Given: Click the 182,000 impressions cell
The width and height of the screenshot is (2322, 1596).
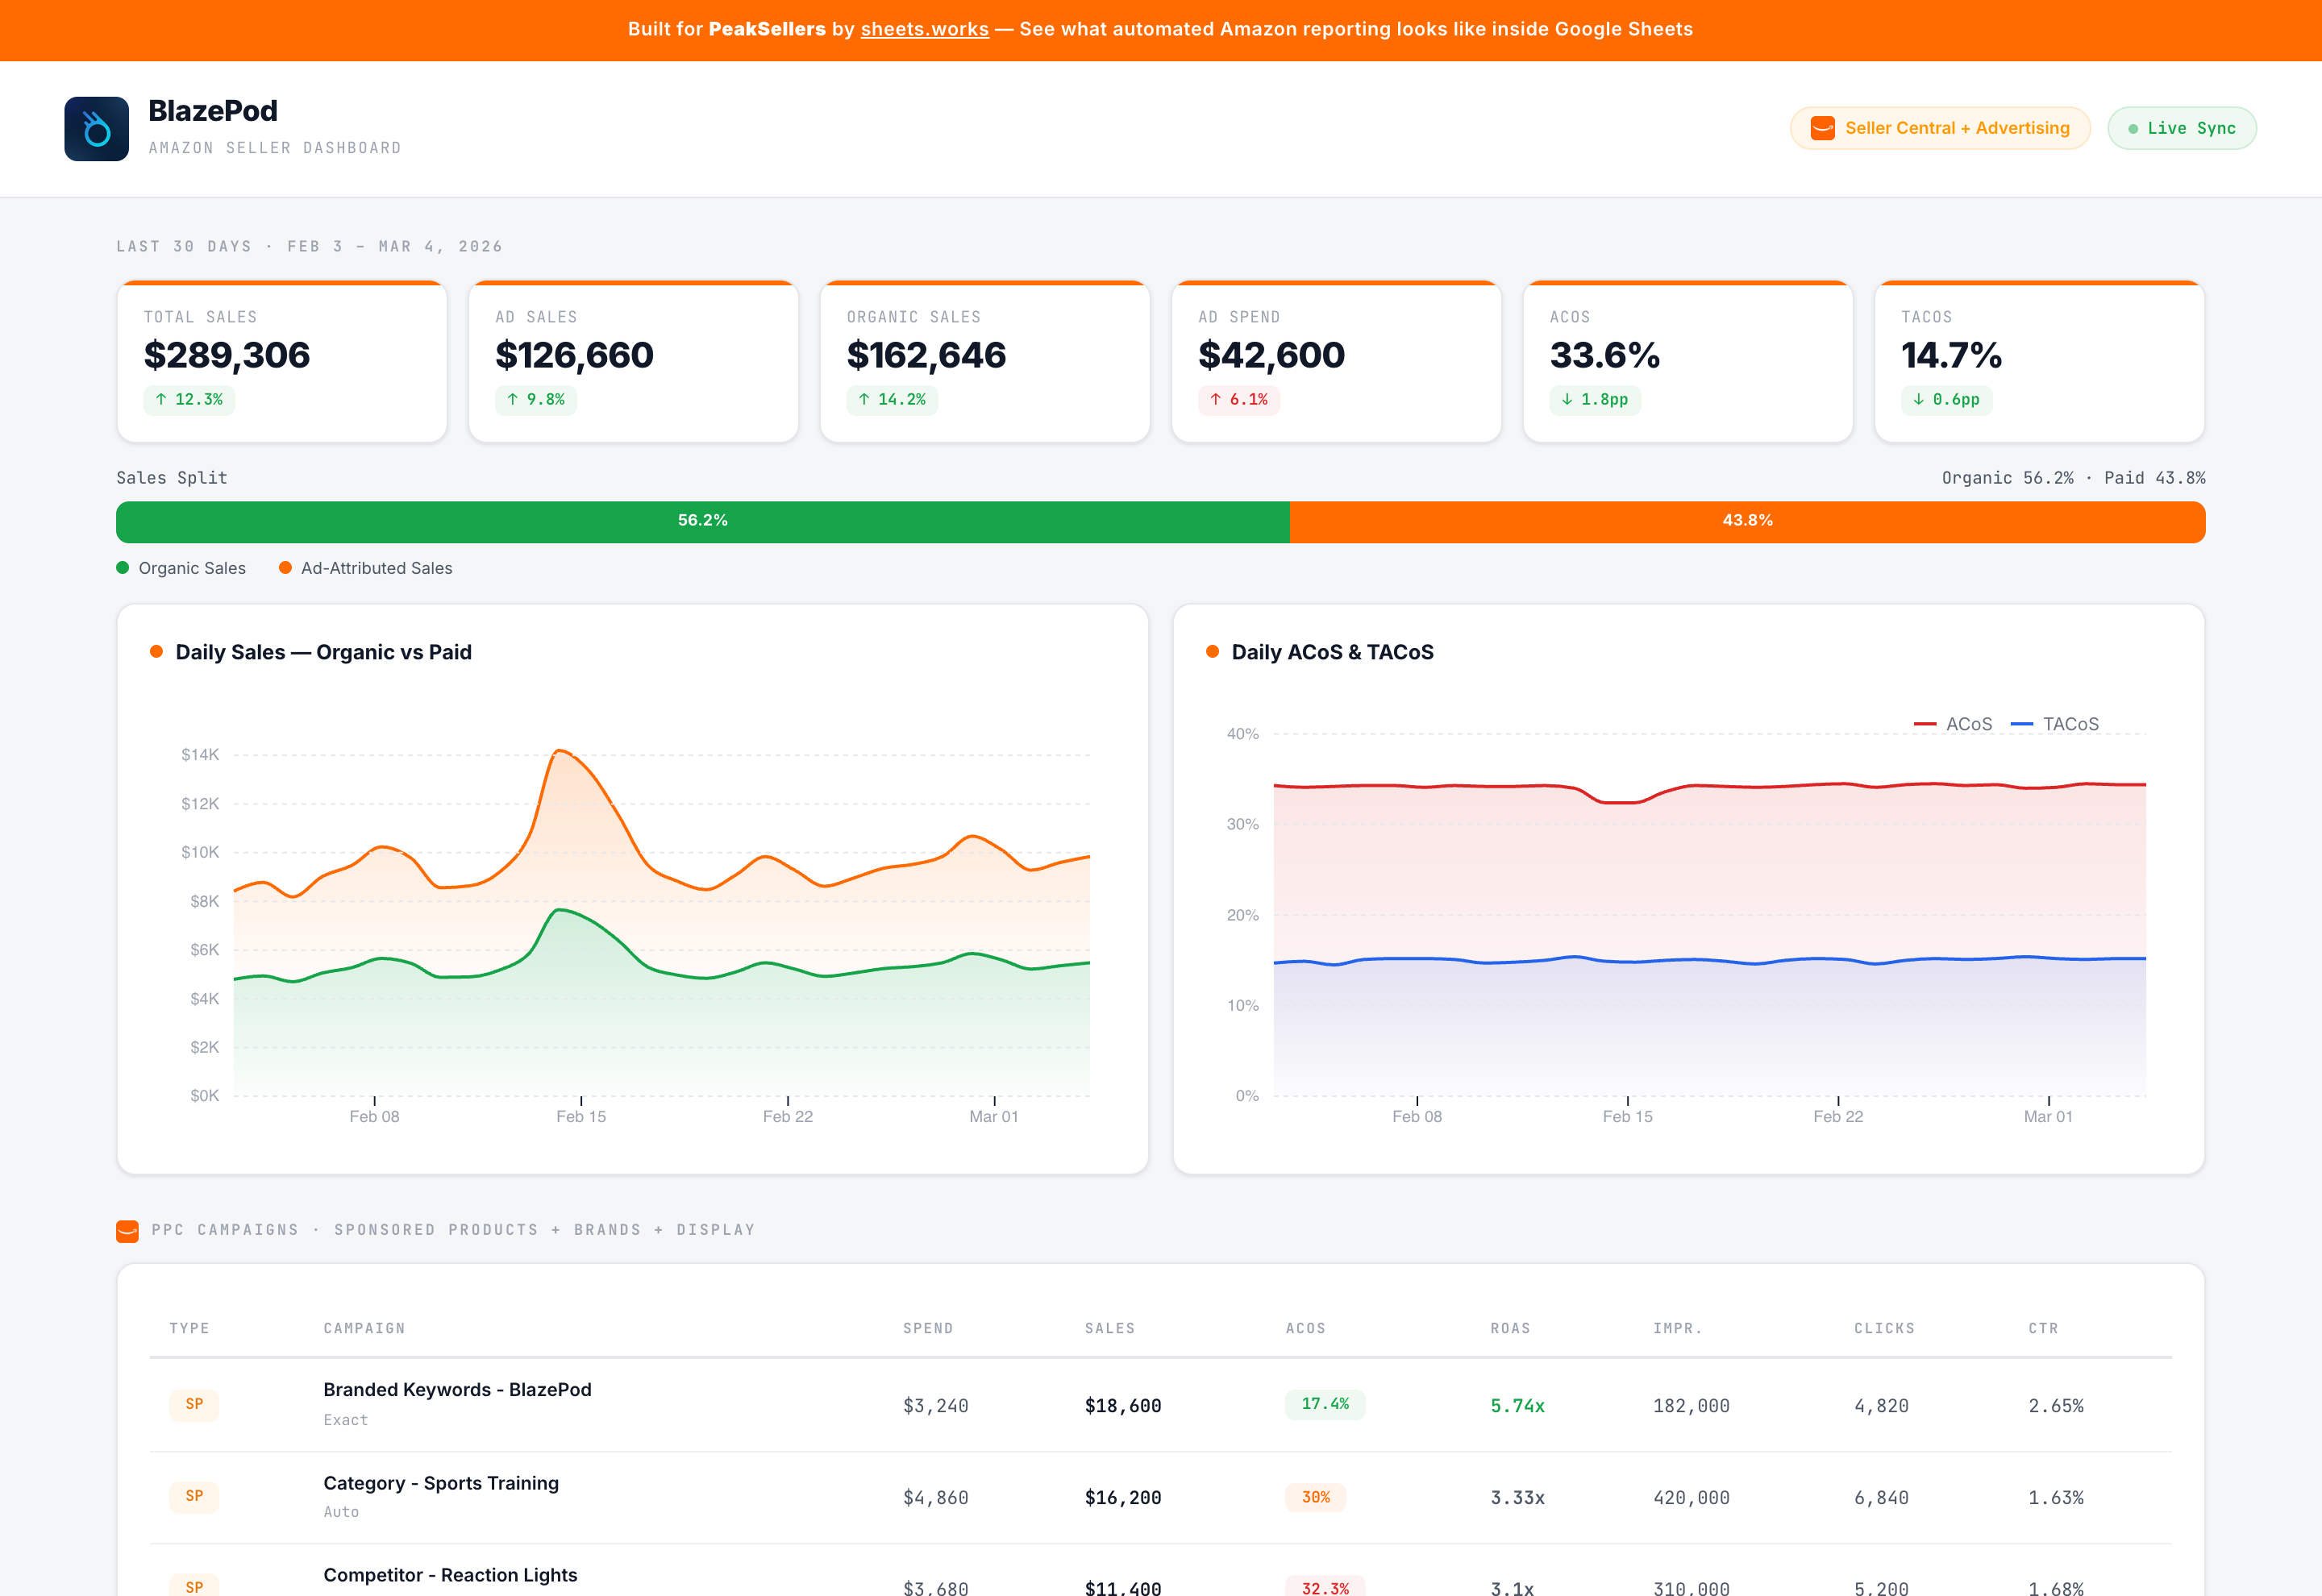Looking at the screenshot, I should (x=1691, y=1406).
